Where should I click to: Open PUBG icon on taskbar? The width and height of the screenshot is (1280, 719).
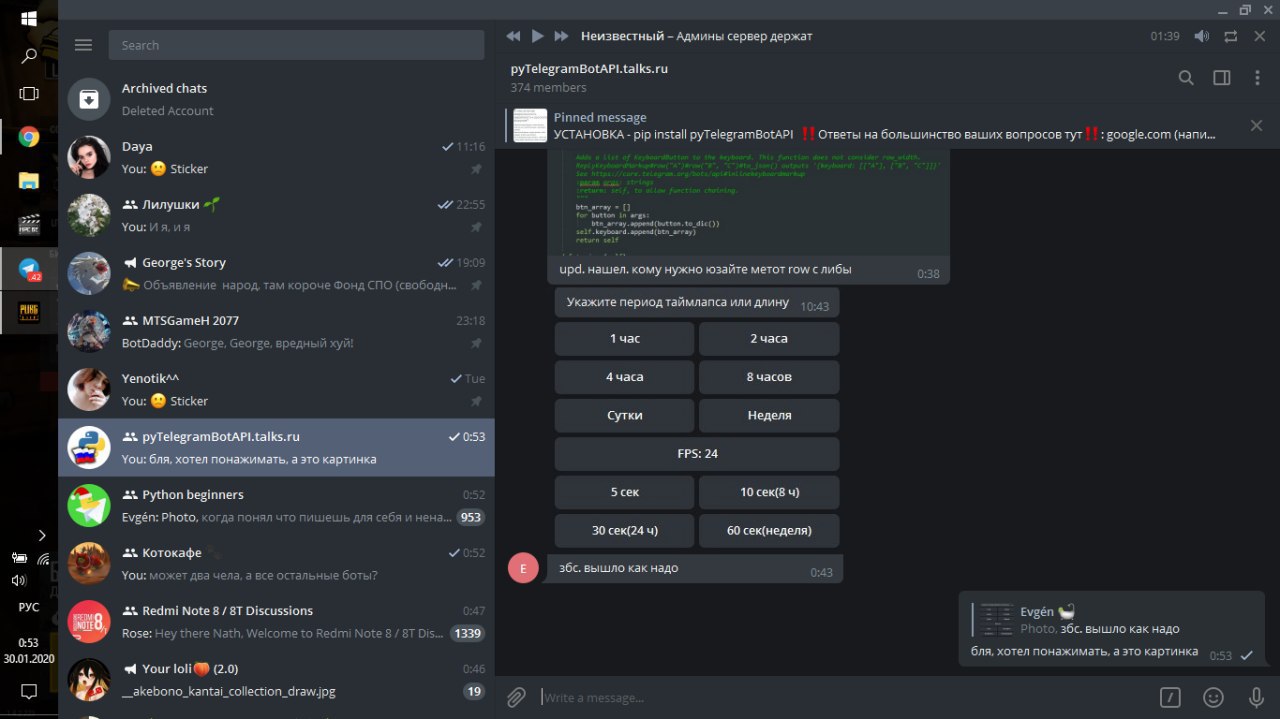pos(29,312)
